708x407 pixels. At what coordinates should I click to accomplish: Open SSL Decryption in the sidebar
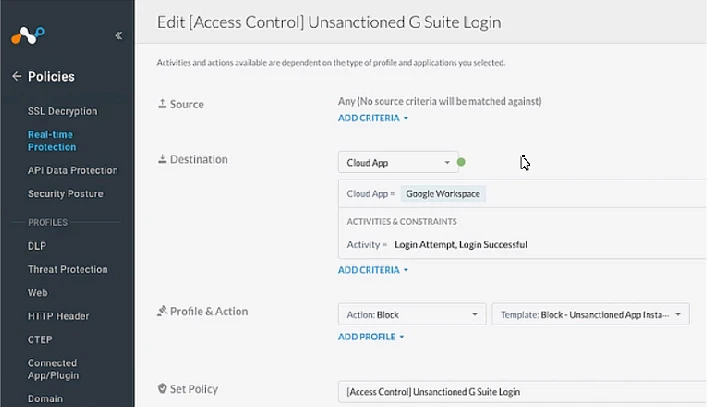[x=62, y=111]
